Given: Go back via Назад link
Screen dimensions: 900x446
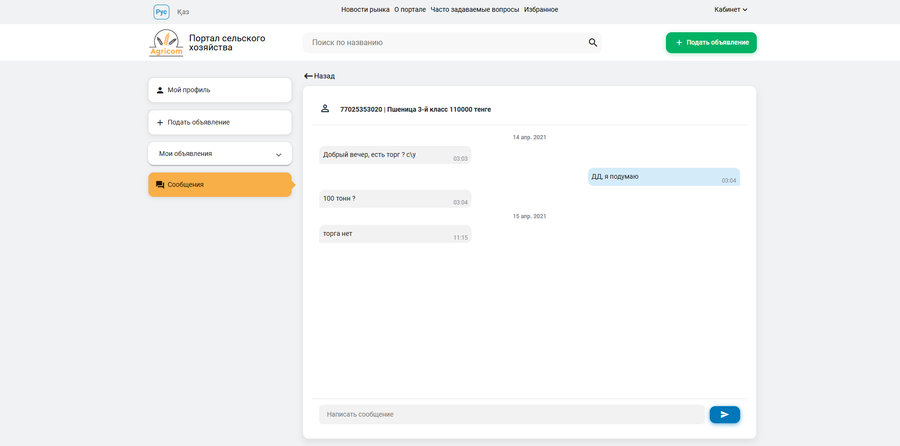Looking at the screenshot, I should point(320,76).
